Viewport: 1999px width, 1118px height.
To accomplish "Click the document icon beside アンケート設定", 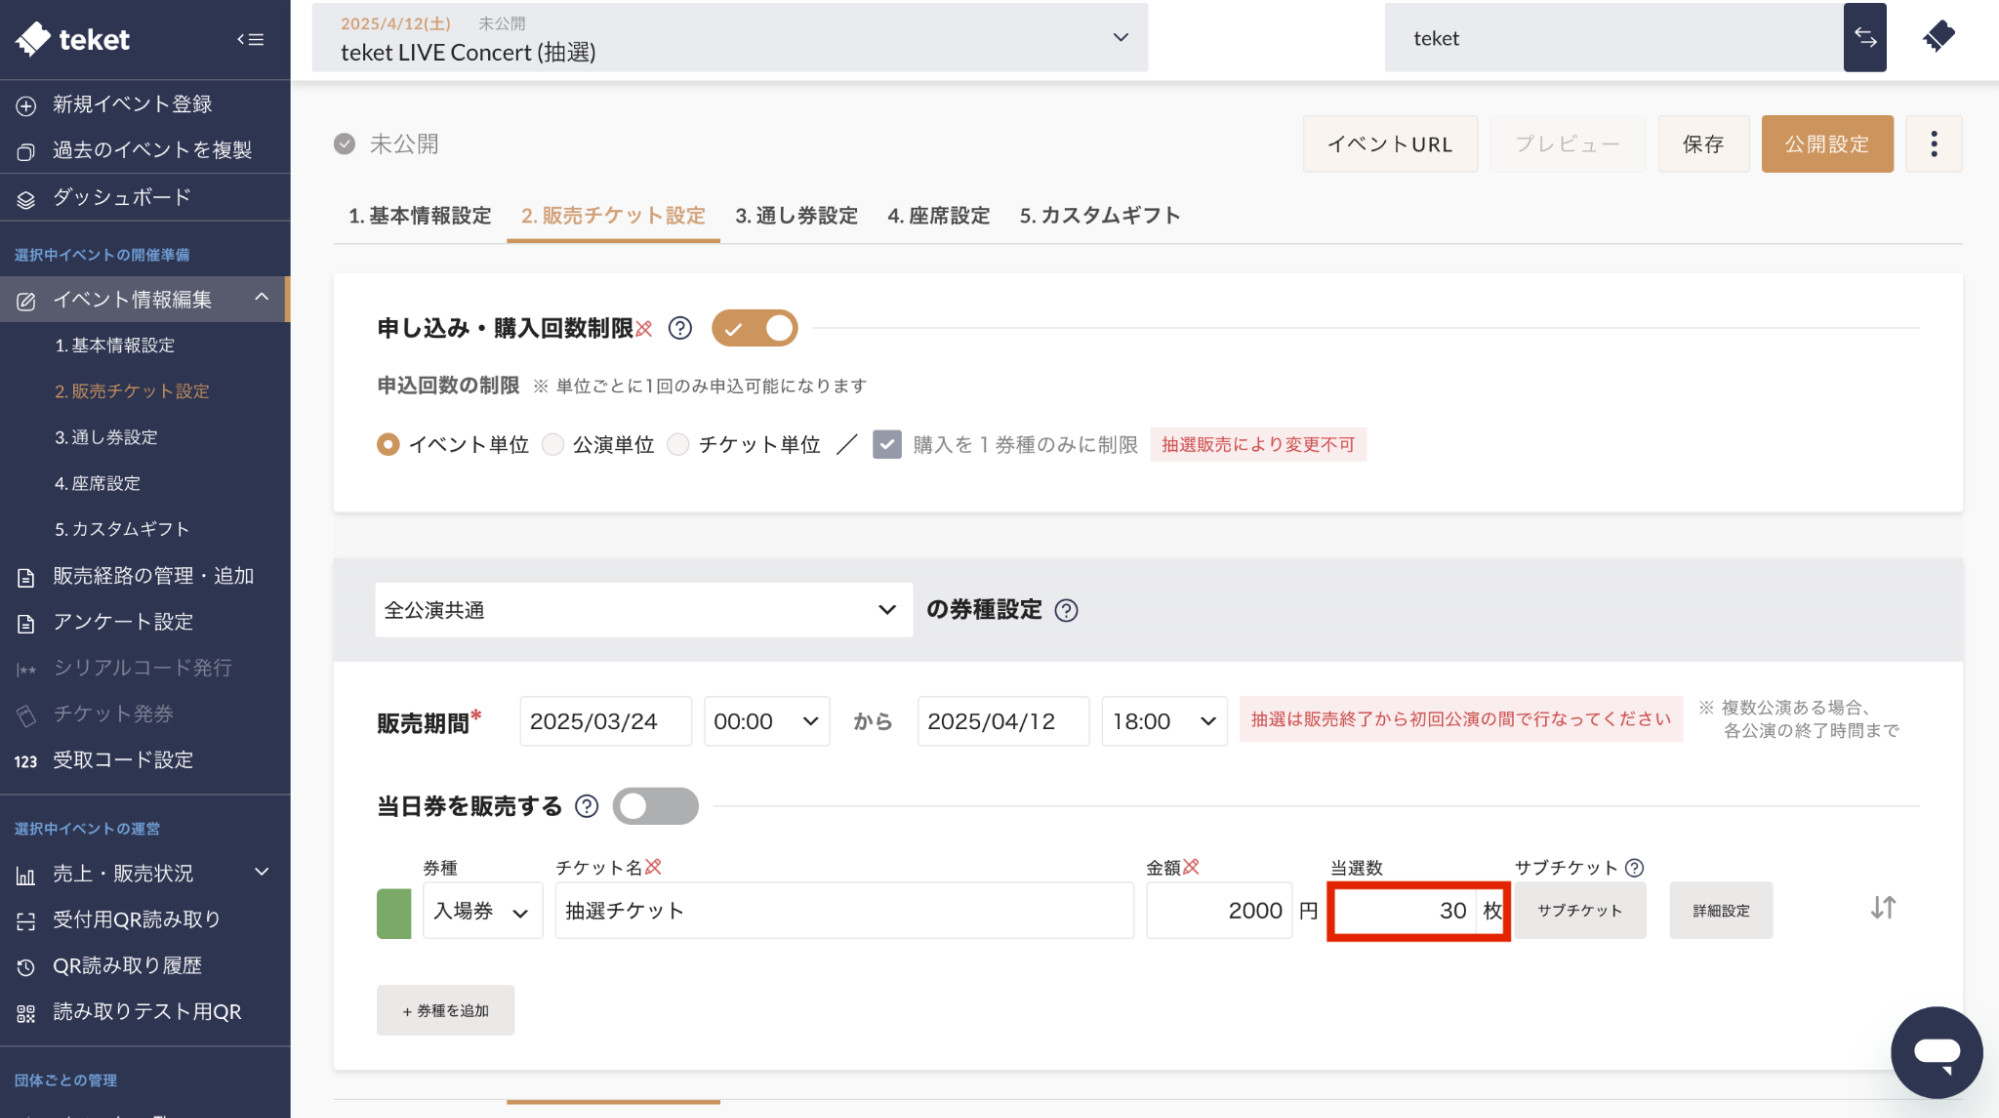I will [x=26, y=623].
